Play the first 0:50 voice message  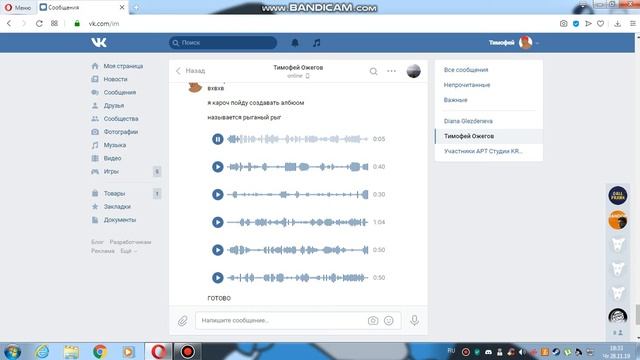218,250
